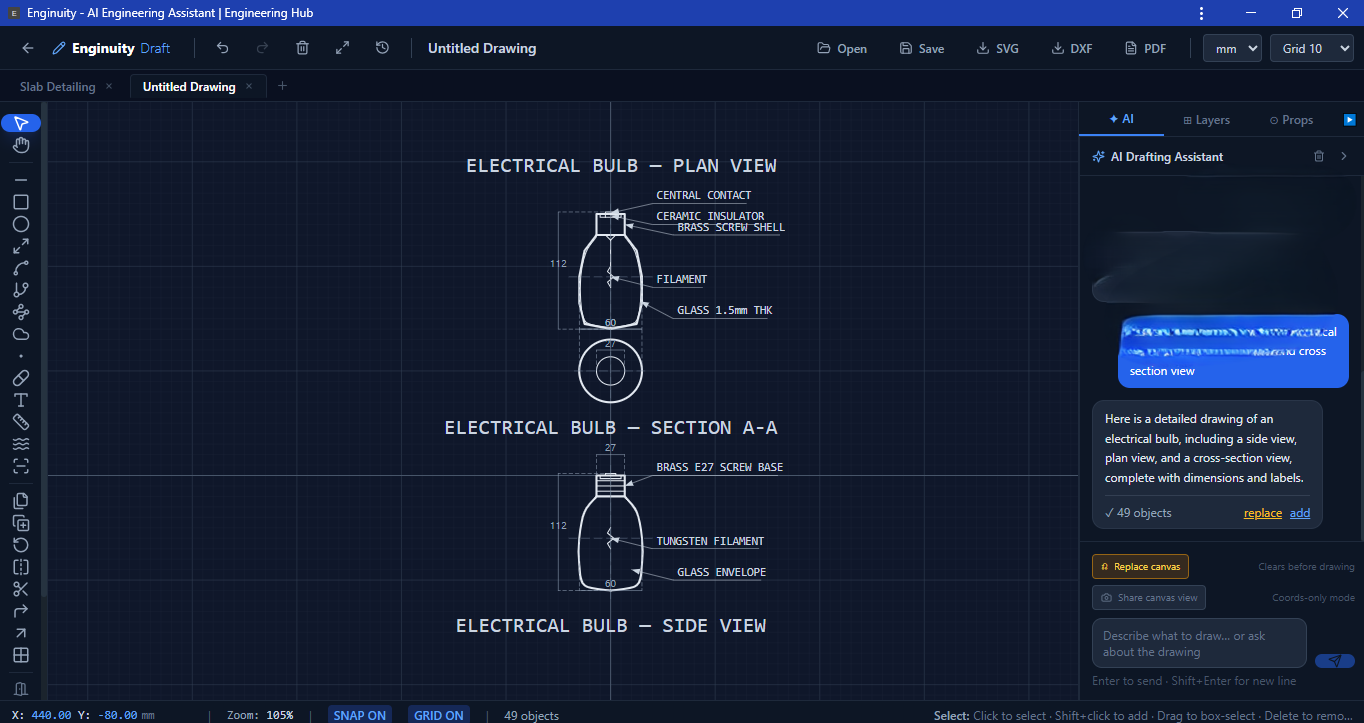This screenshot has width=1364, height=723.
Task: Focus the Describe what to draw input
Action: coord(1199,643)
